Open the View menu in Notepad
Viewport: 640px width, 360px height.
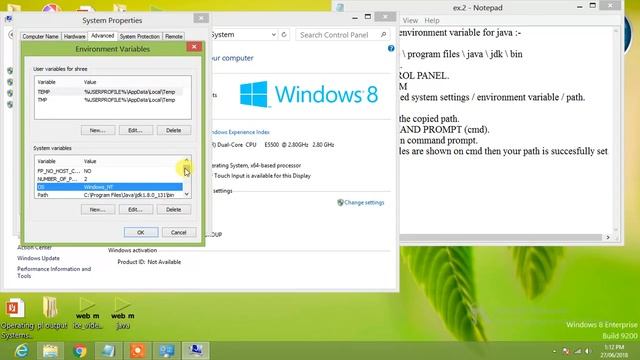410,20
